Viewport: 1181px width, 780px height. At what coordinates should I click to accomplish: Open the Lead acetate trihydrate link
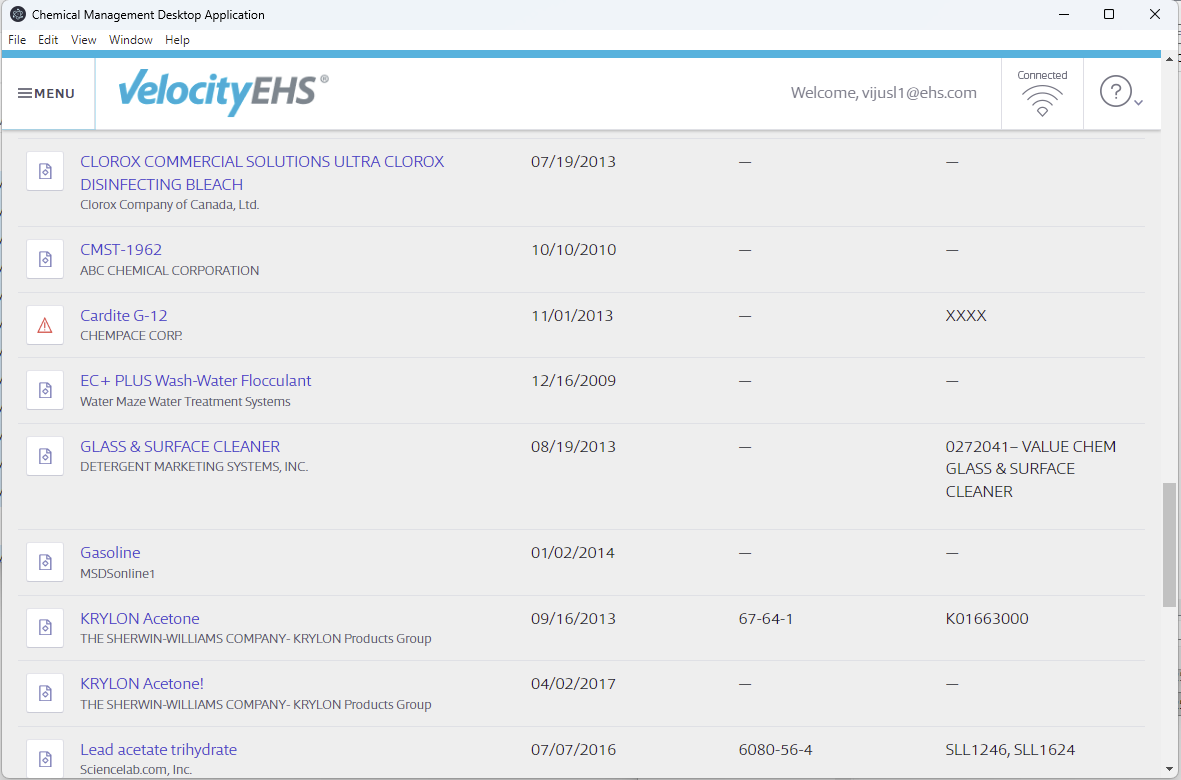158,749
